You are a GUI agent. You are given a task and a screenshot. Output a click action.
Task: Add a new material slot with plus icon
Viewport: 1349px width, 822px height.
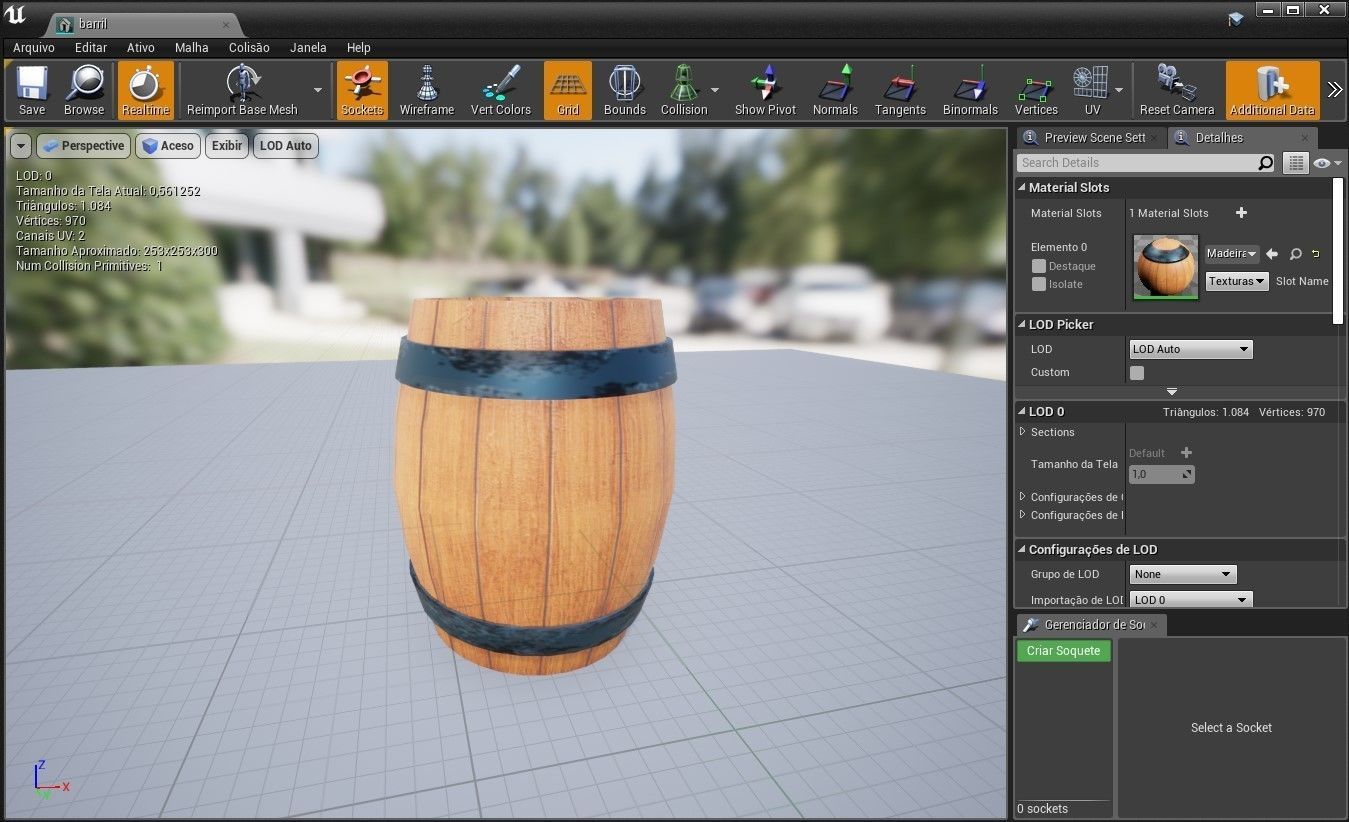[1241, 213]
